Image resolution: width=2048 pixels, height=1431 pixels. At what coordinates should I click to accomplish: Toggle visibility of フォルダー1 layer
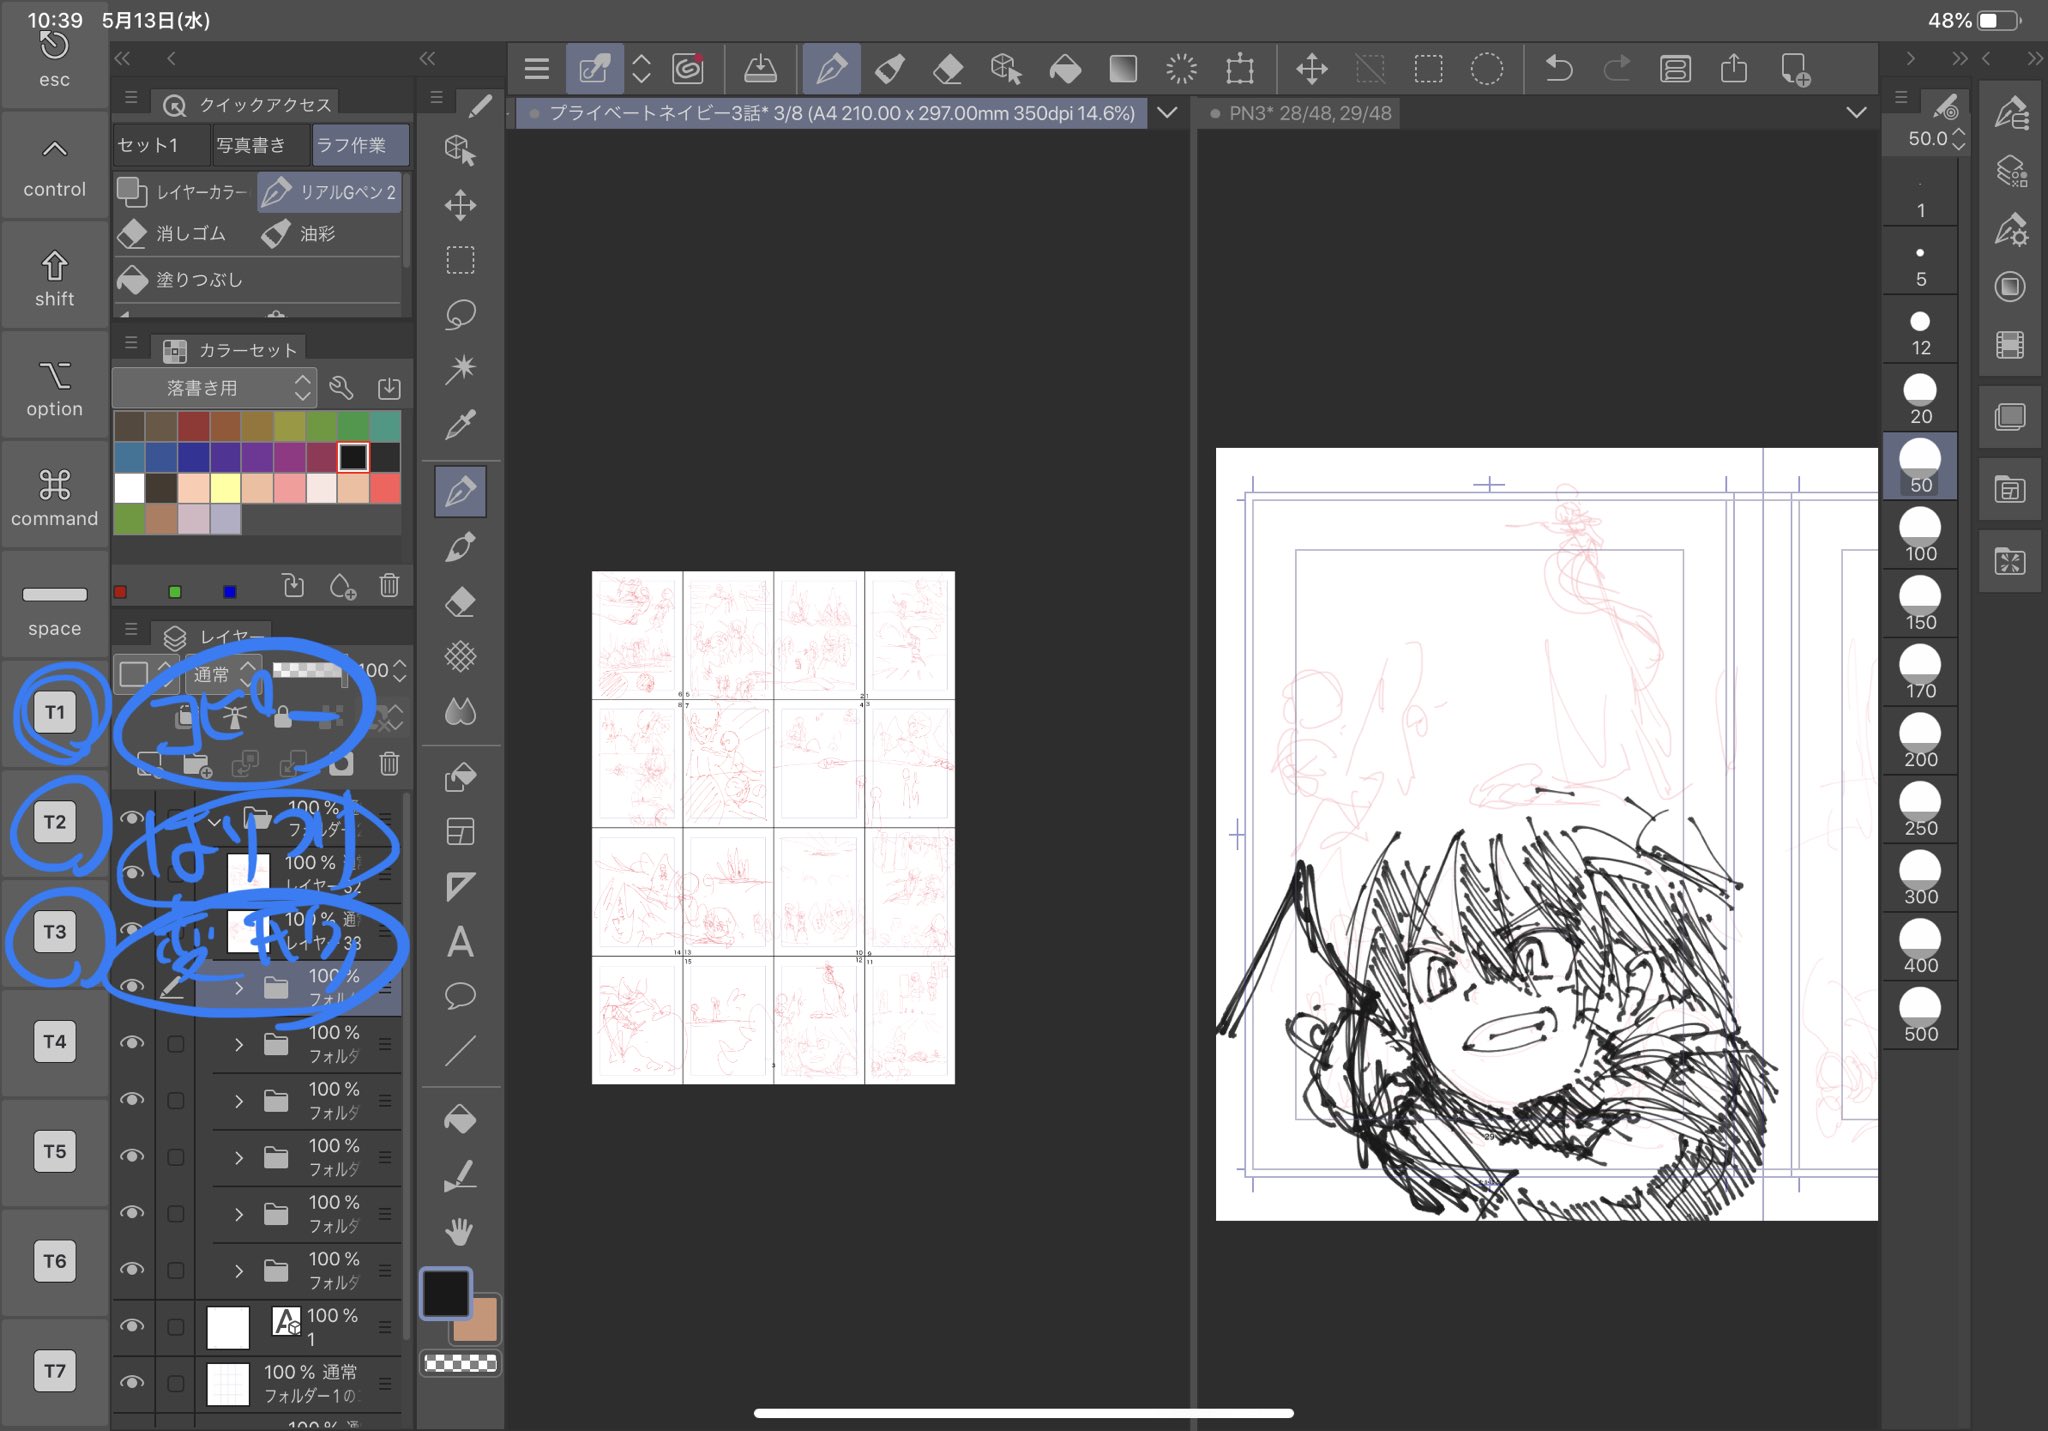(131, 1382)
